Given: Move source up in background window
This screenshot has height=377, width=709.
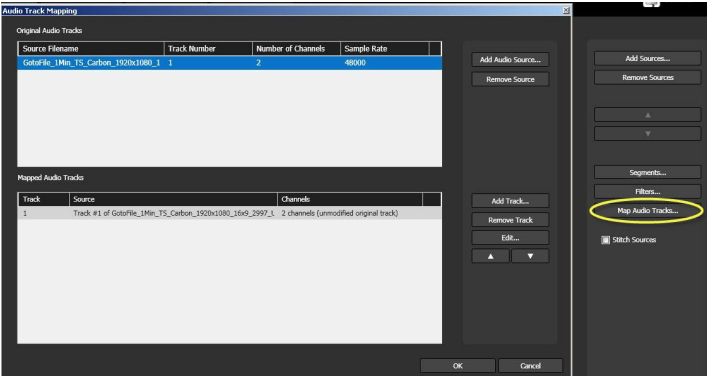Looking at the screenshot, I should click(648, 115).
